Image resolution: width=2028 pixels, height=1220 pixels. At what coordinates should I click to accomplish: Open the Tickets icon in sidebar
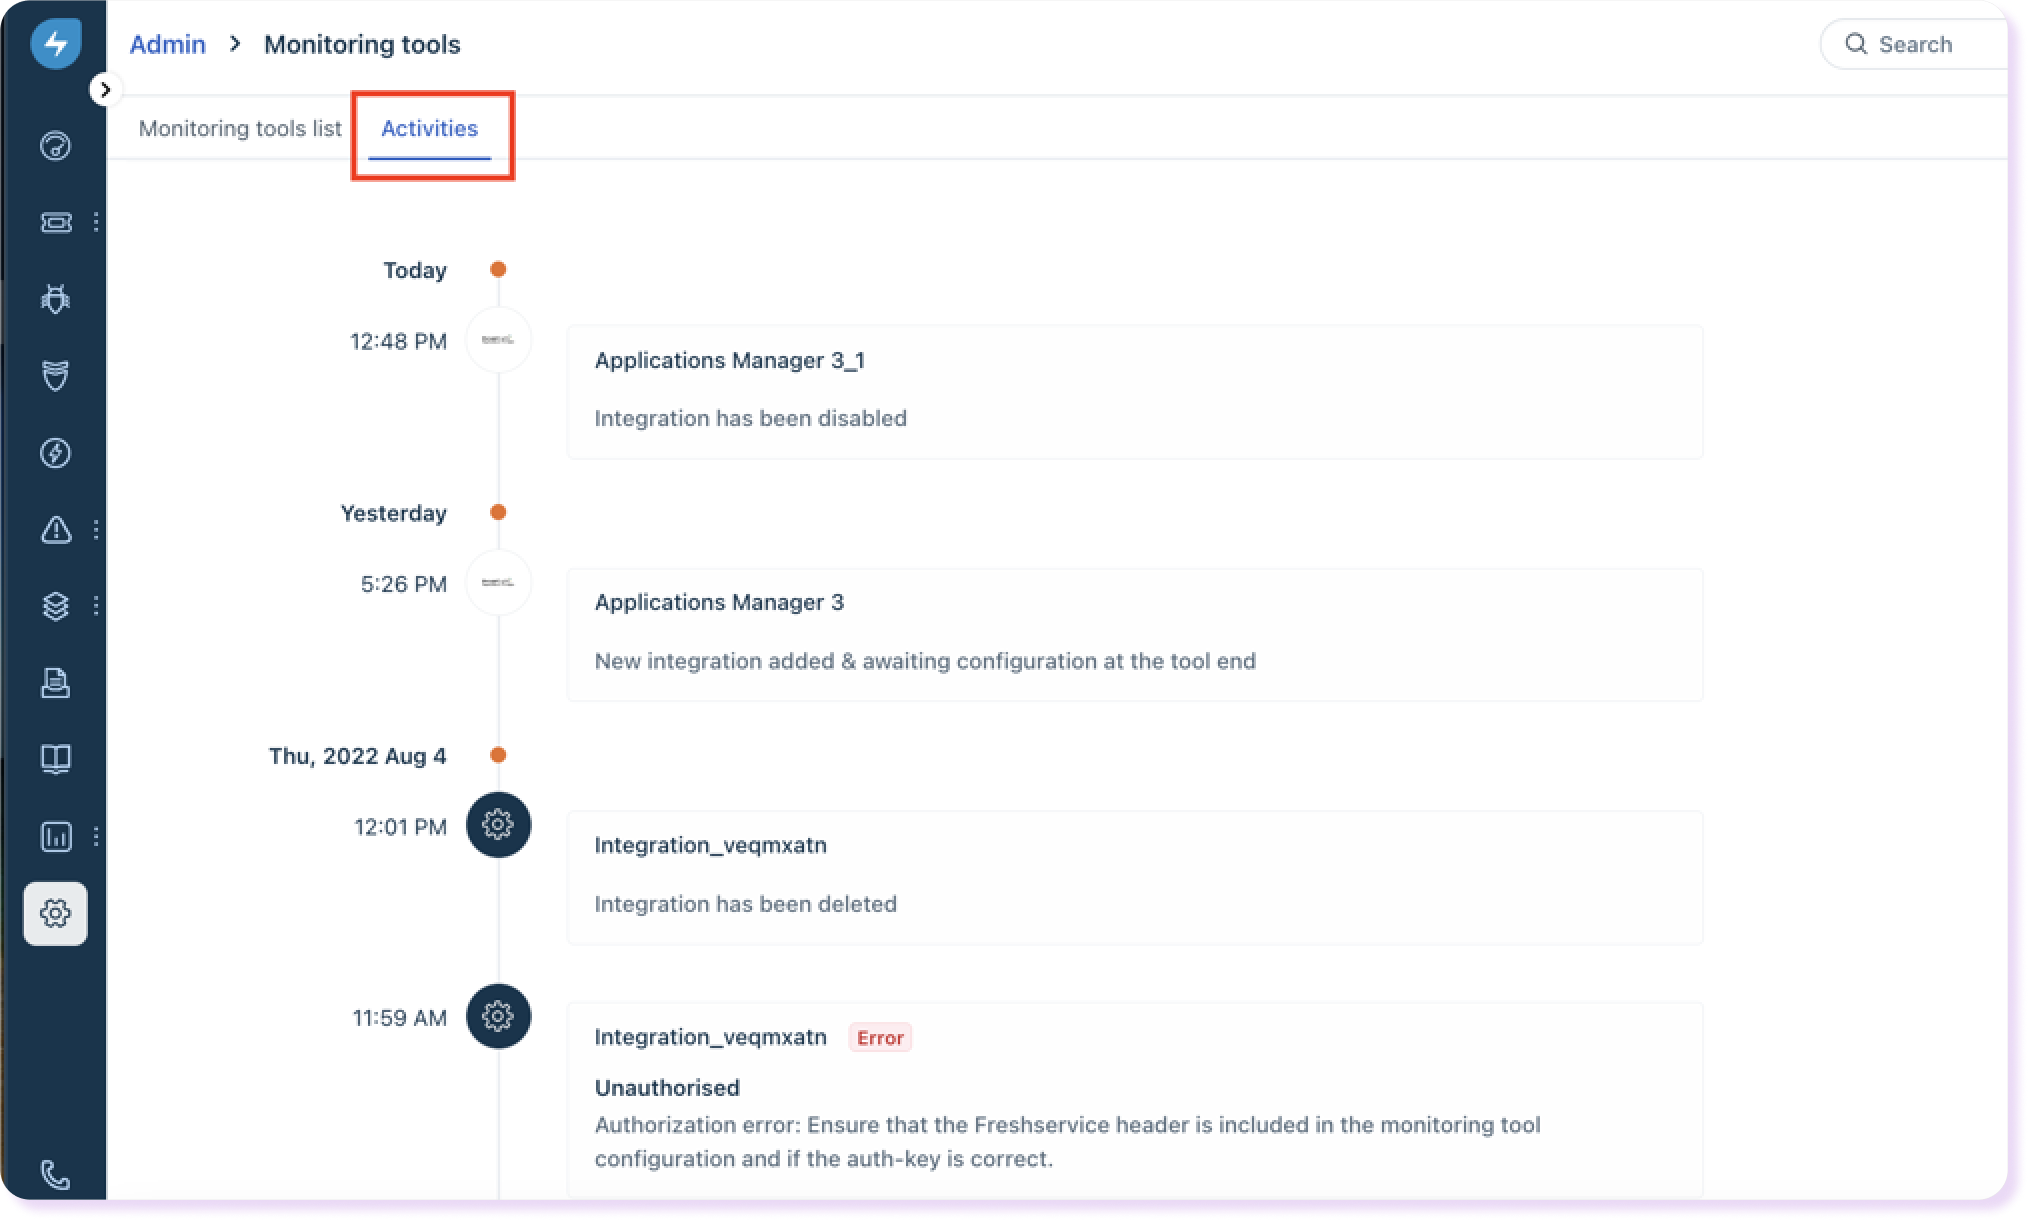click(x=55, y=222)
